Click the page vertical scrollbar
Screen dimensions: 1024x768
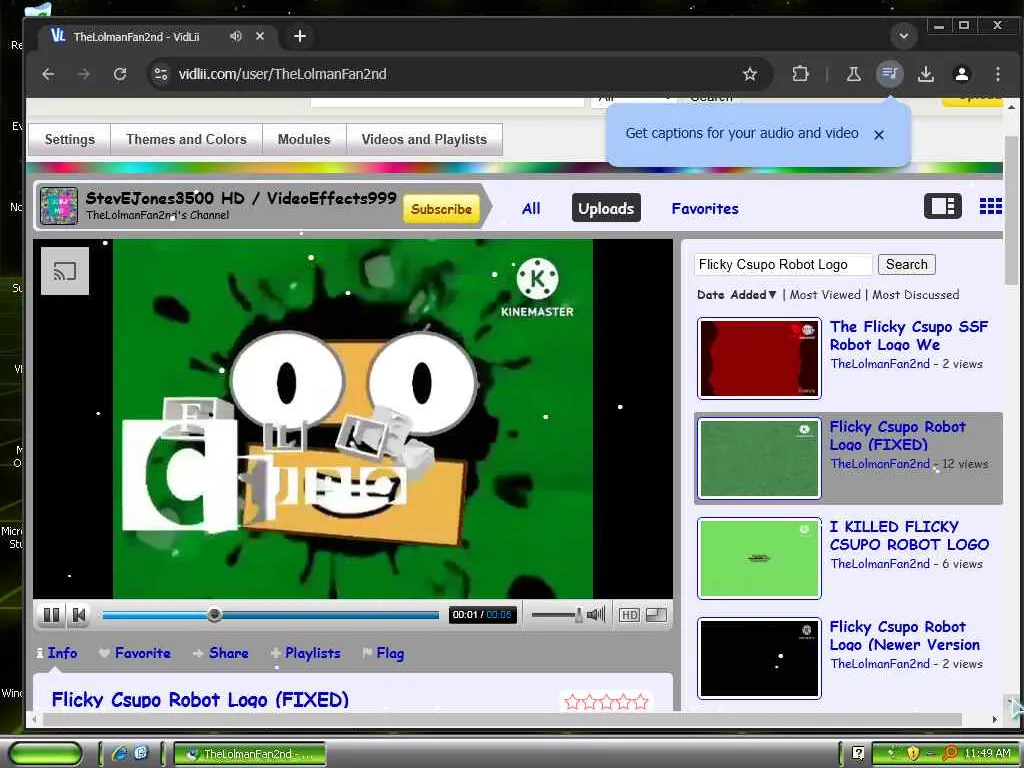(x=1010, y=210)
